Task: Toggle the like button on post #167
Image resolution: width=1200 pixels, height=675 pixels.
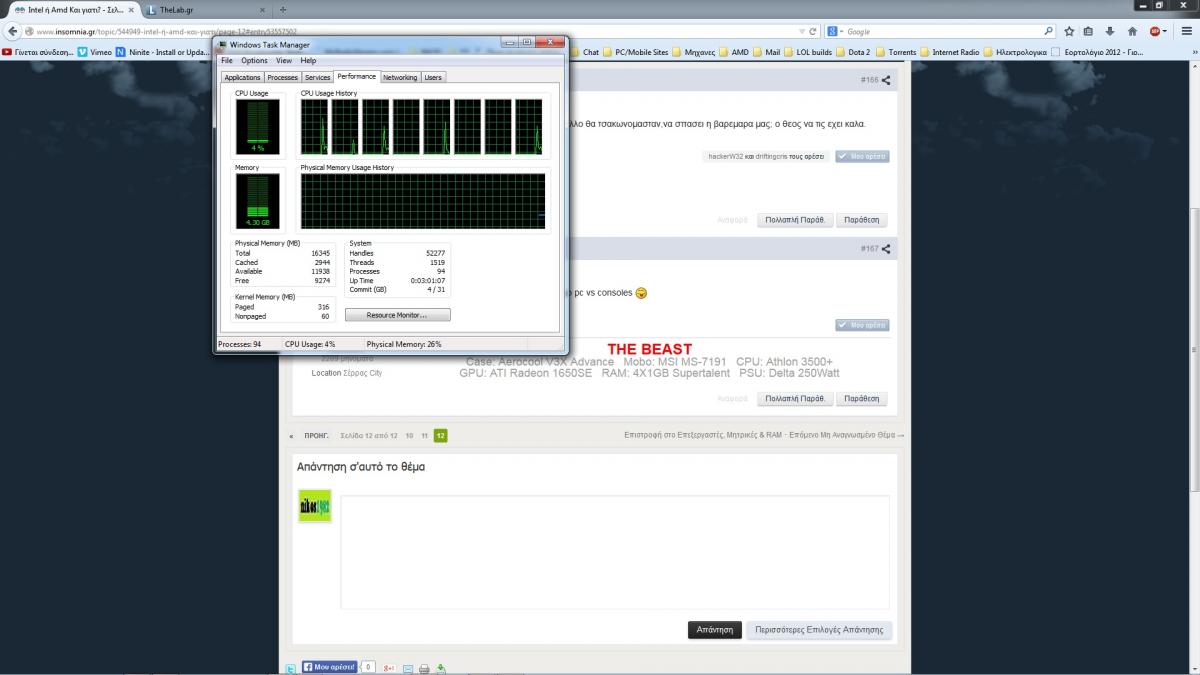Action: [x=862, y=325]
